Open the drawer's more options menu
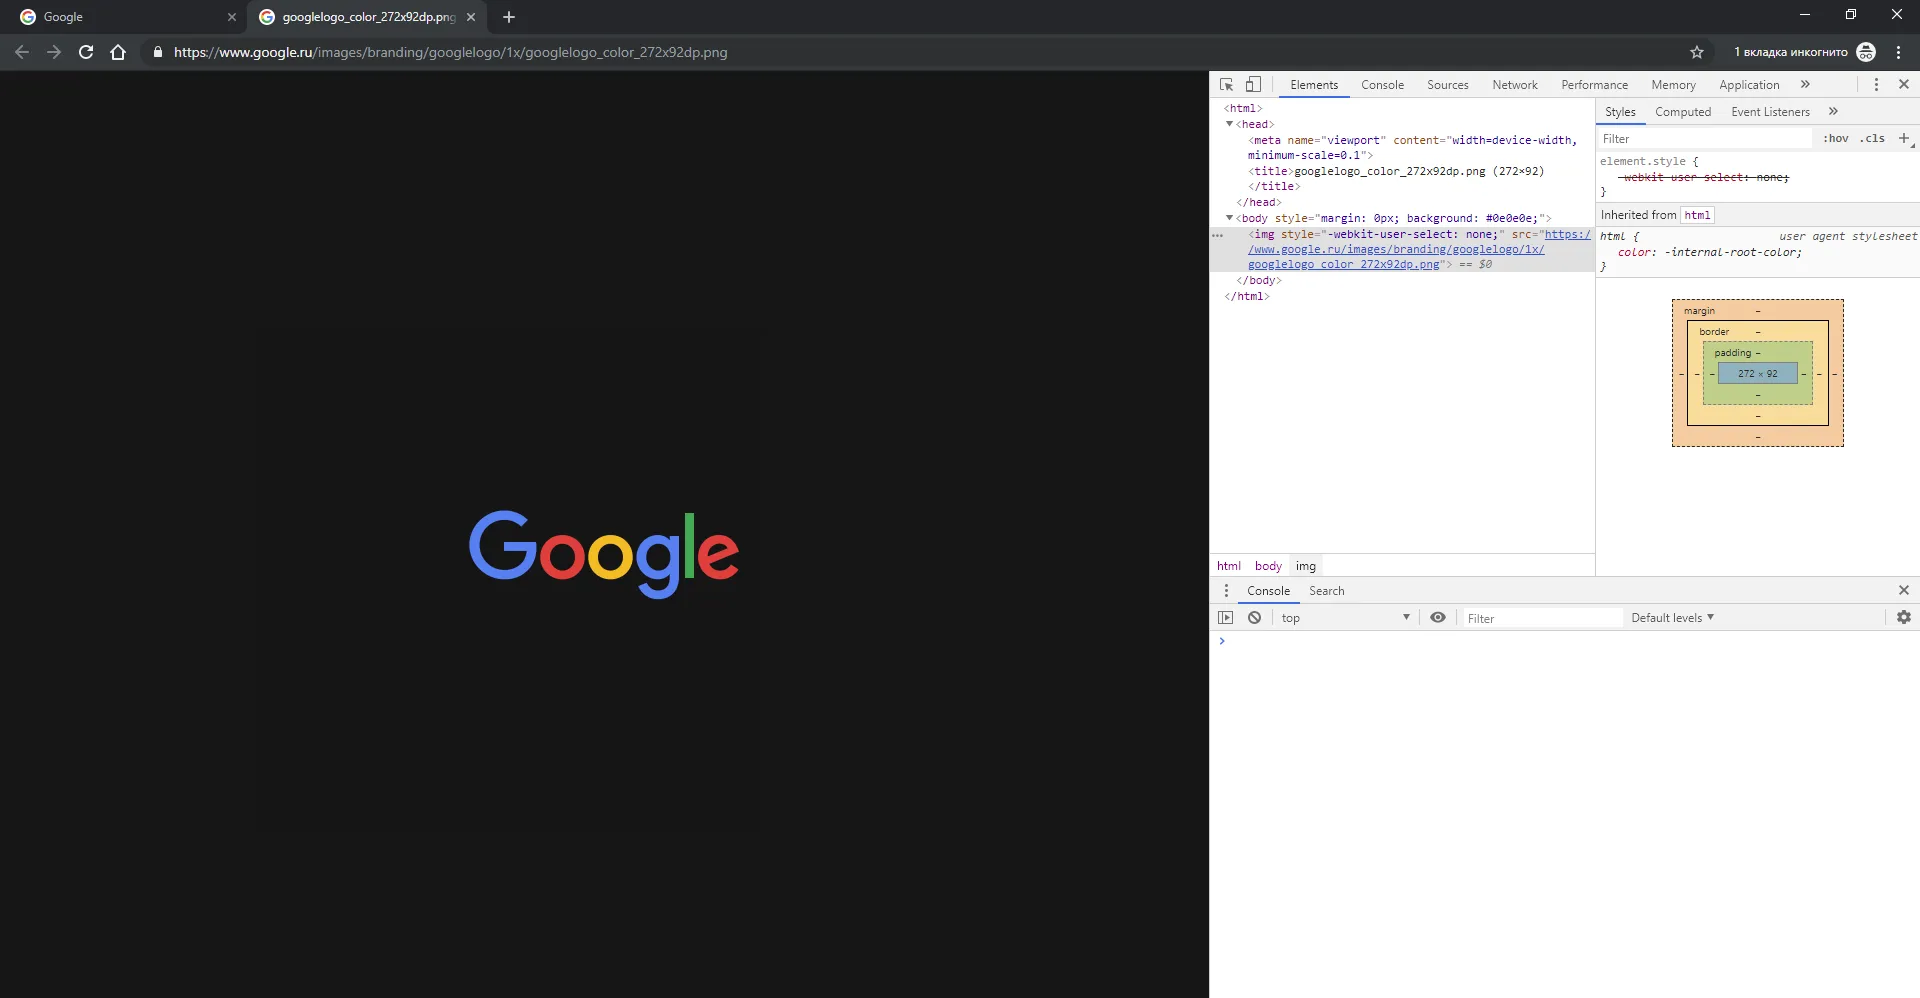Screen dimensions: 1920x998 (1226, 591)
